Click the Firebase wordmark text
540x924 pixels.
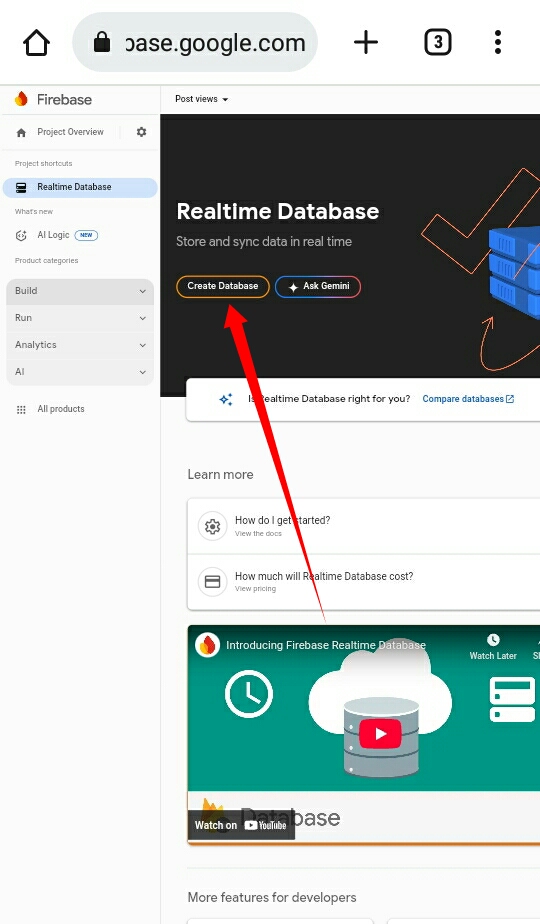click(x=64, y=100)
